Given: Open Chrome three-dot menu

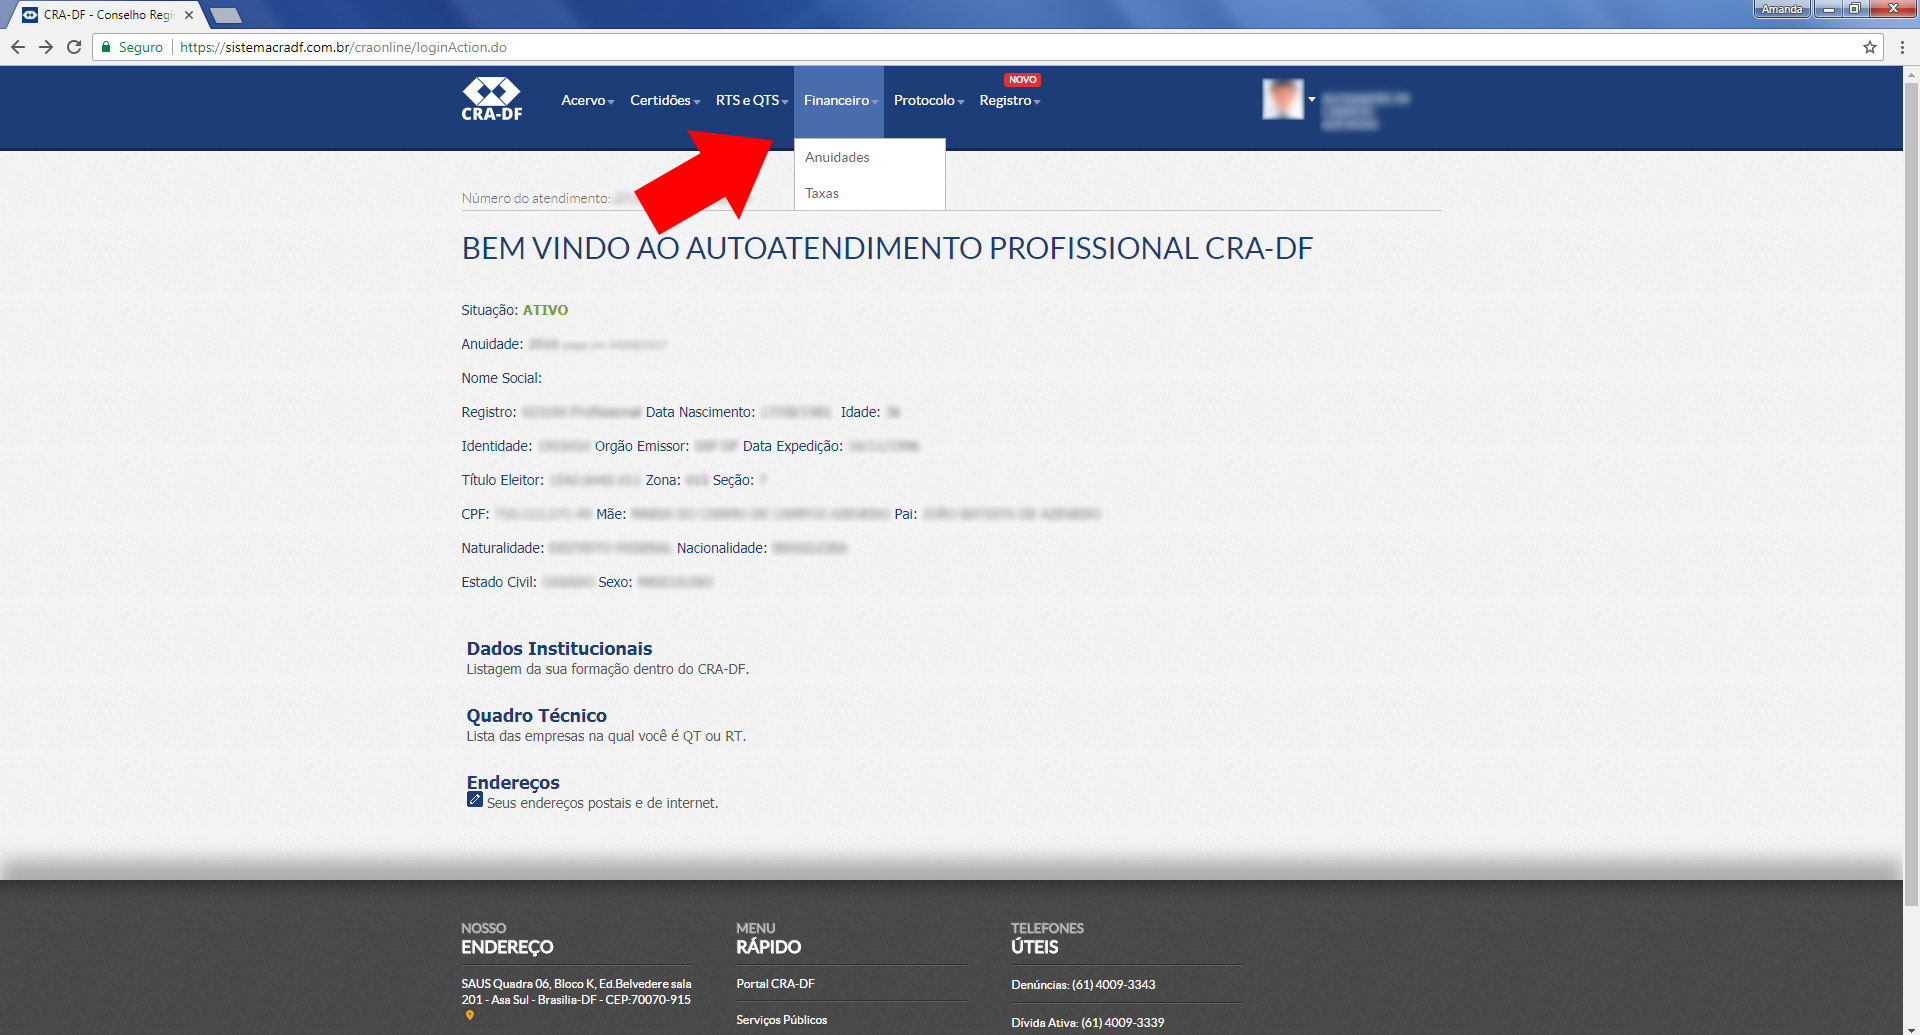Looking at the screenshot, I should (x=1902, y=47).
